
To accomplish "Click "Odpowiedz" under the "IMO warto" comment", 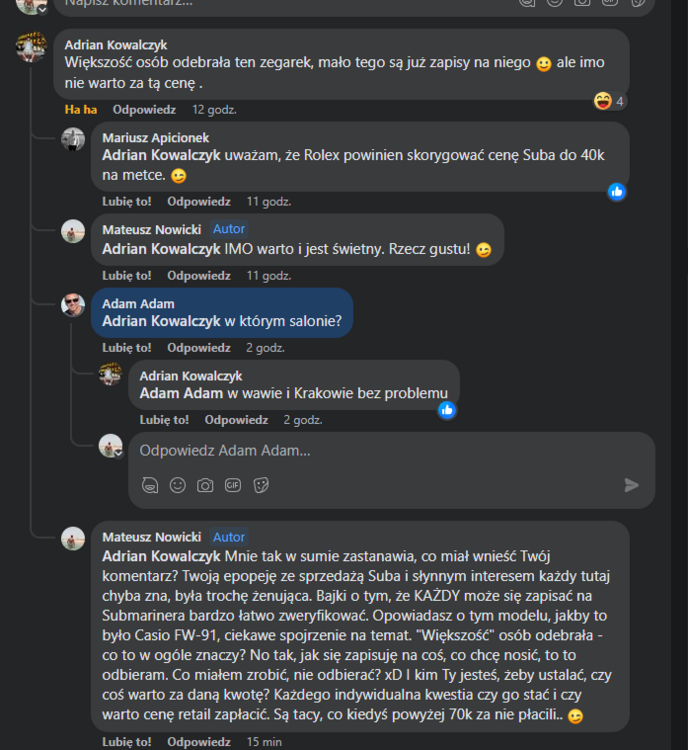I will [x=198, y=275].
